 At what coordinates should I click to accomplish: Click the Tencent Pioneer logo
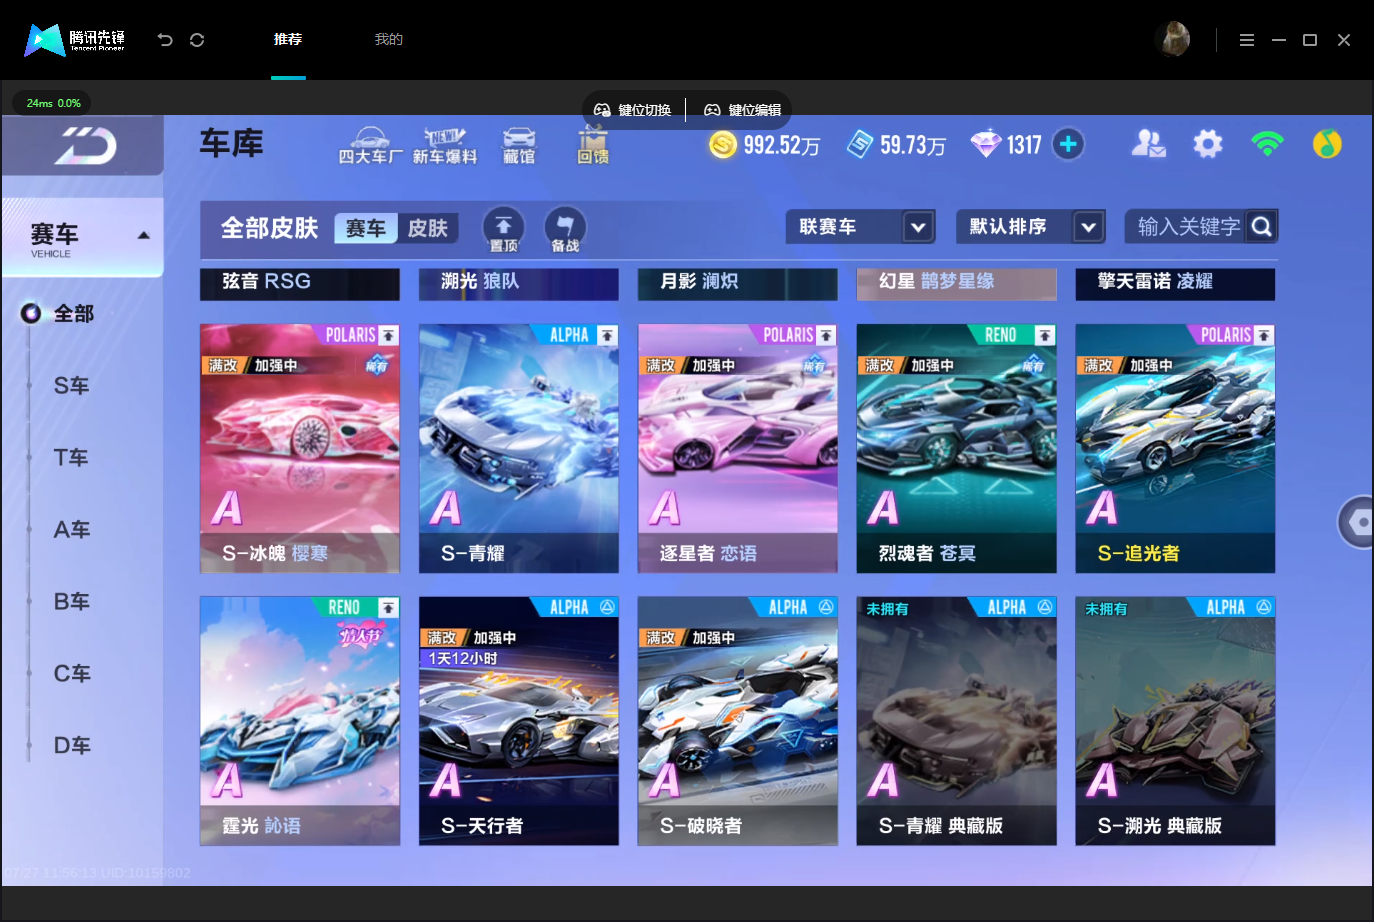click(x=75, y=40)
